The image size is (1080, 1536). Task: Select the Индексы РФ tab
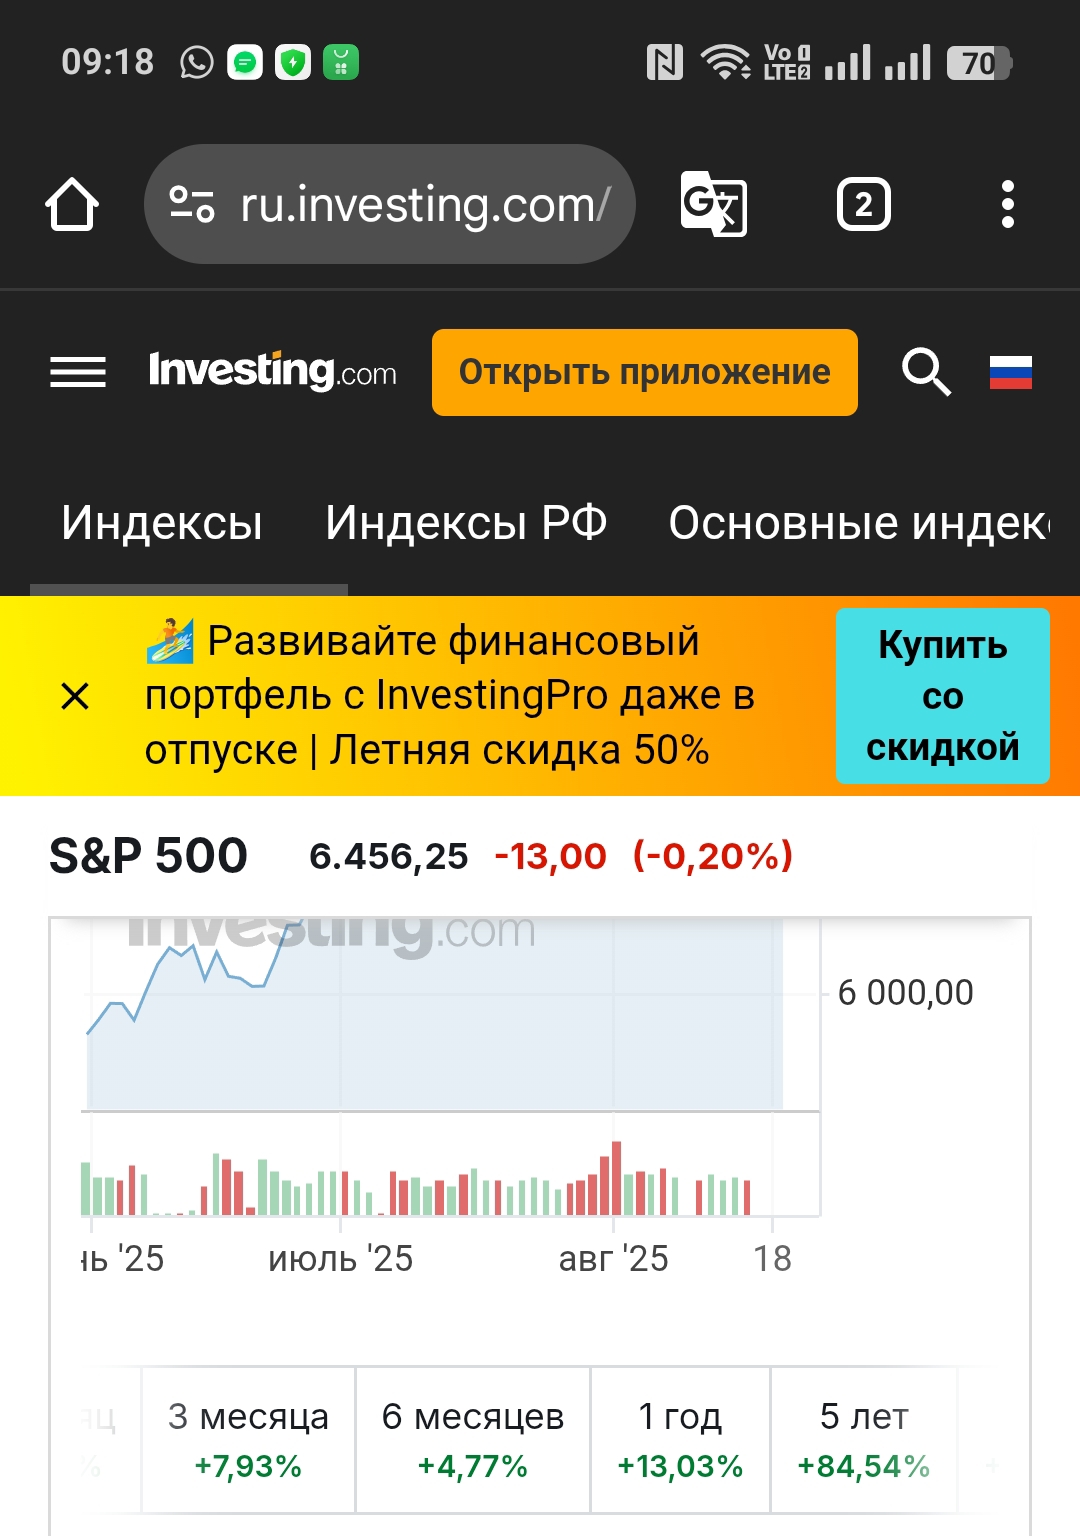coord(466,523)
